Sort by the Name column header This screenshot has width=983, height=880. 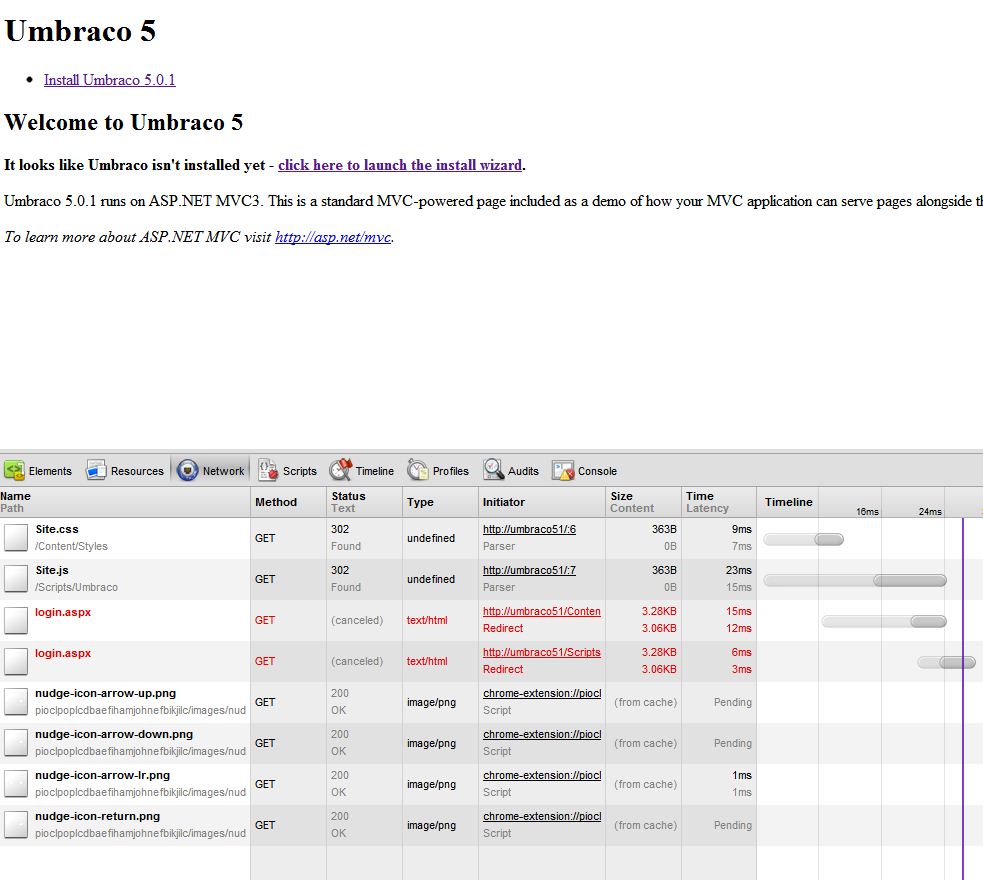tap(125, 502)
